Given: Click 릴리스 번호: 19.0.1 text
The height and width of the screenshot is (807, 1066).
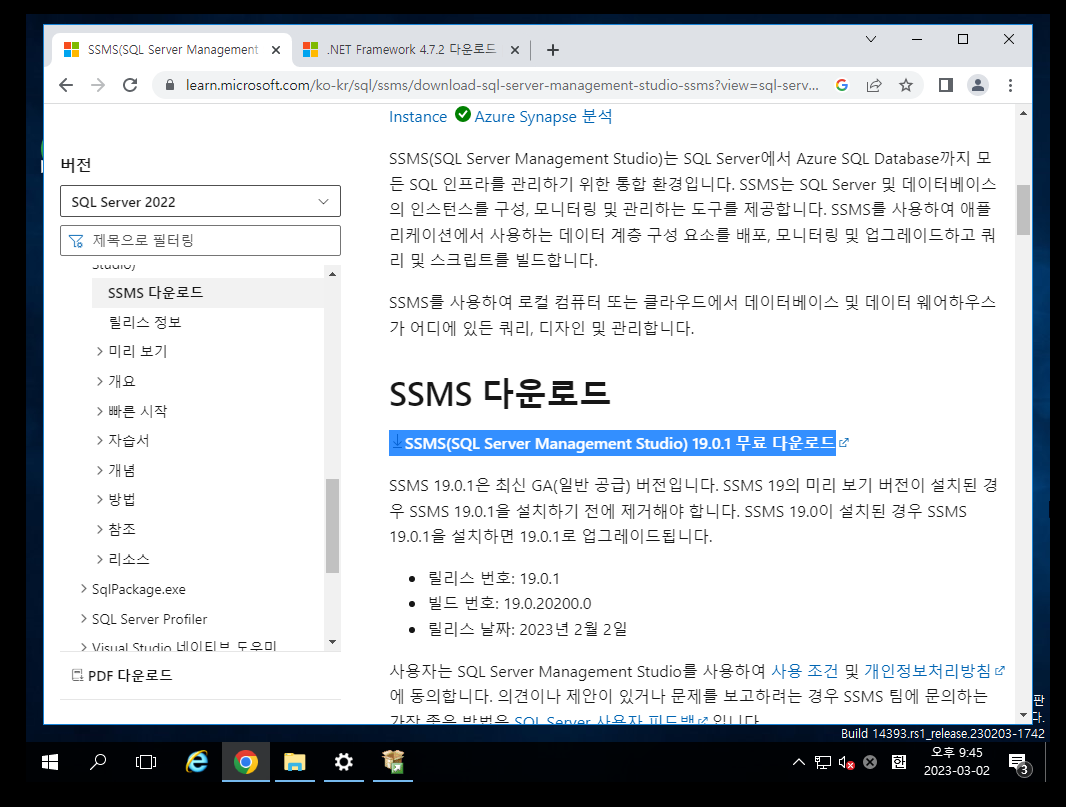Looking at the screenshot, I should coord(494,579).
